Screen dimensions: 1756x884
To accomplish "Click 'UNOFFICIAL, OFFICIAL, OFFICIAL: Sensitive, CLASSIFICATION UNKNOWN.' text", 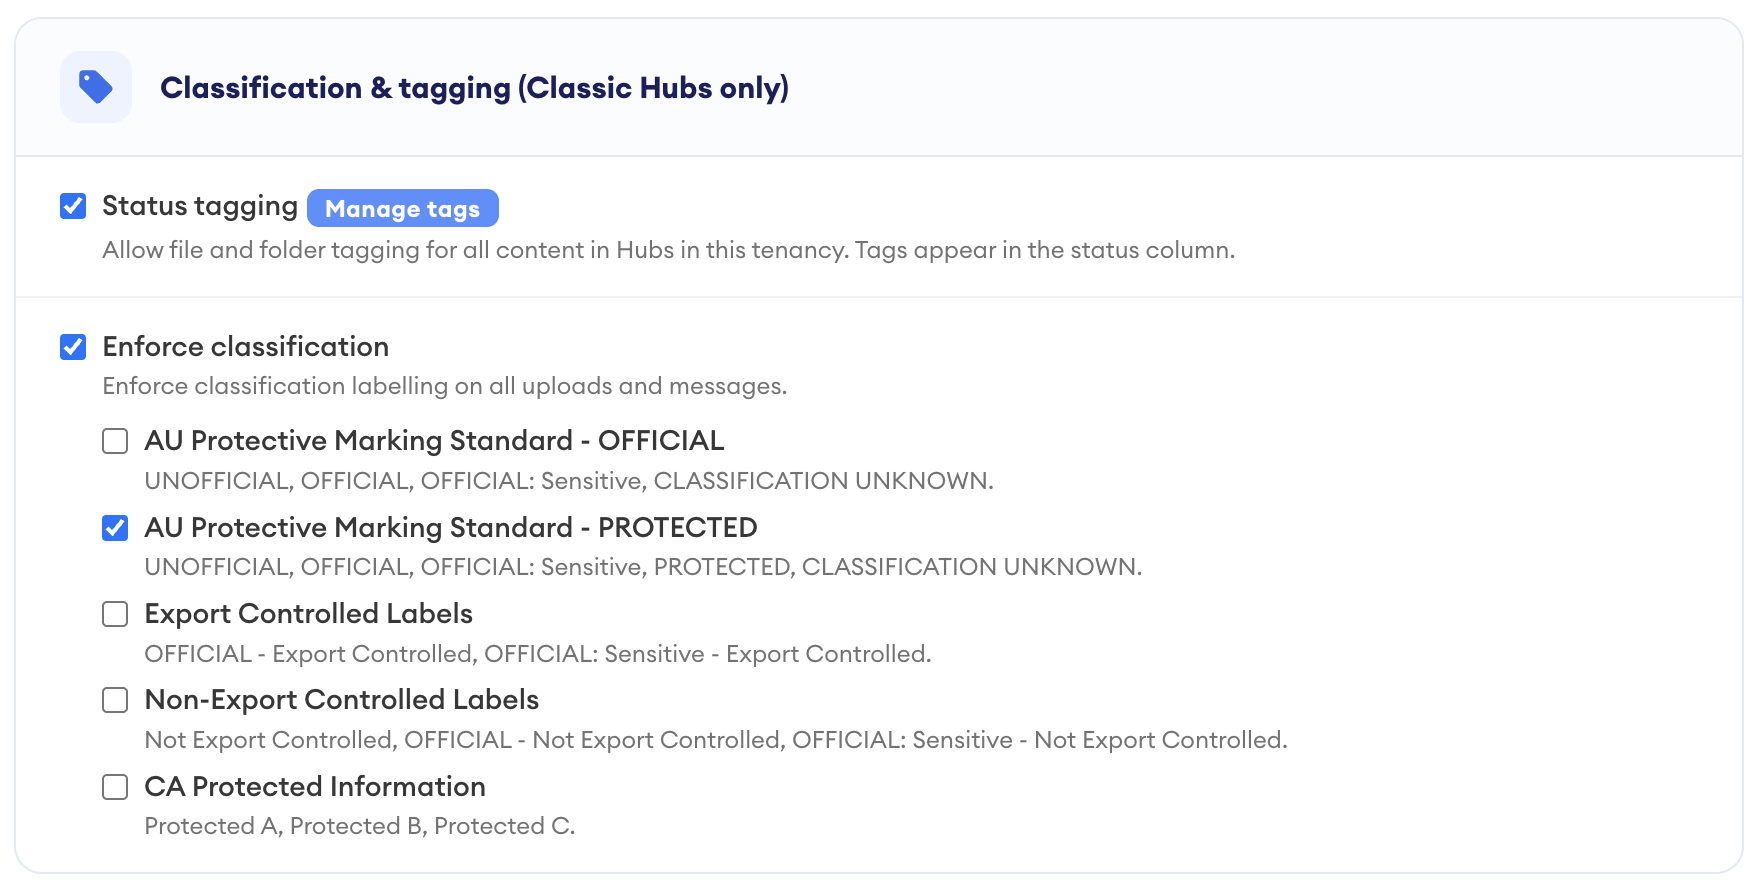I will point(569,481).
